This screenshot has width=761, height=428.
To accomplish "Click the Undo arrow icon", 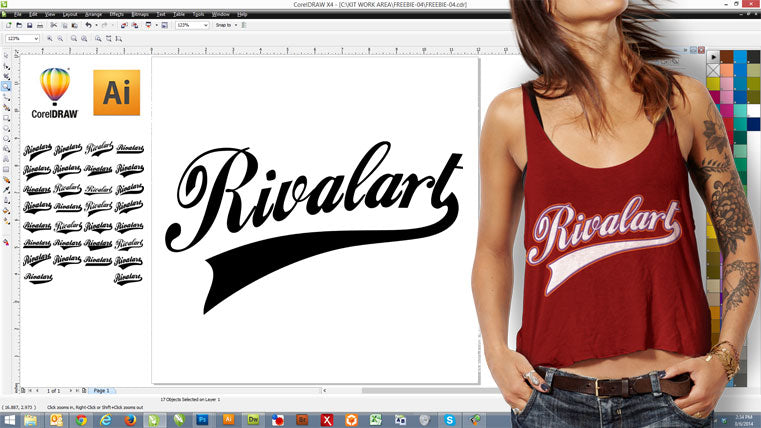I will 88,25.
